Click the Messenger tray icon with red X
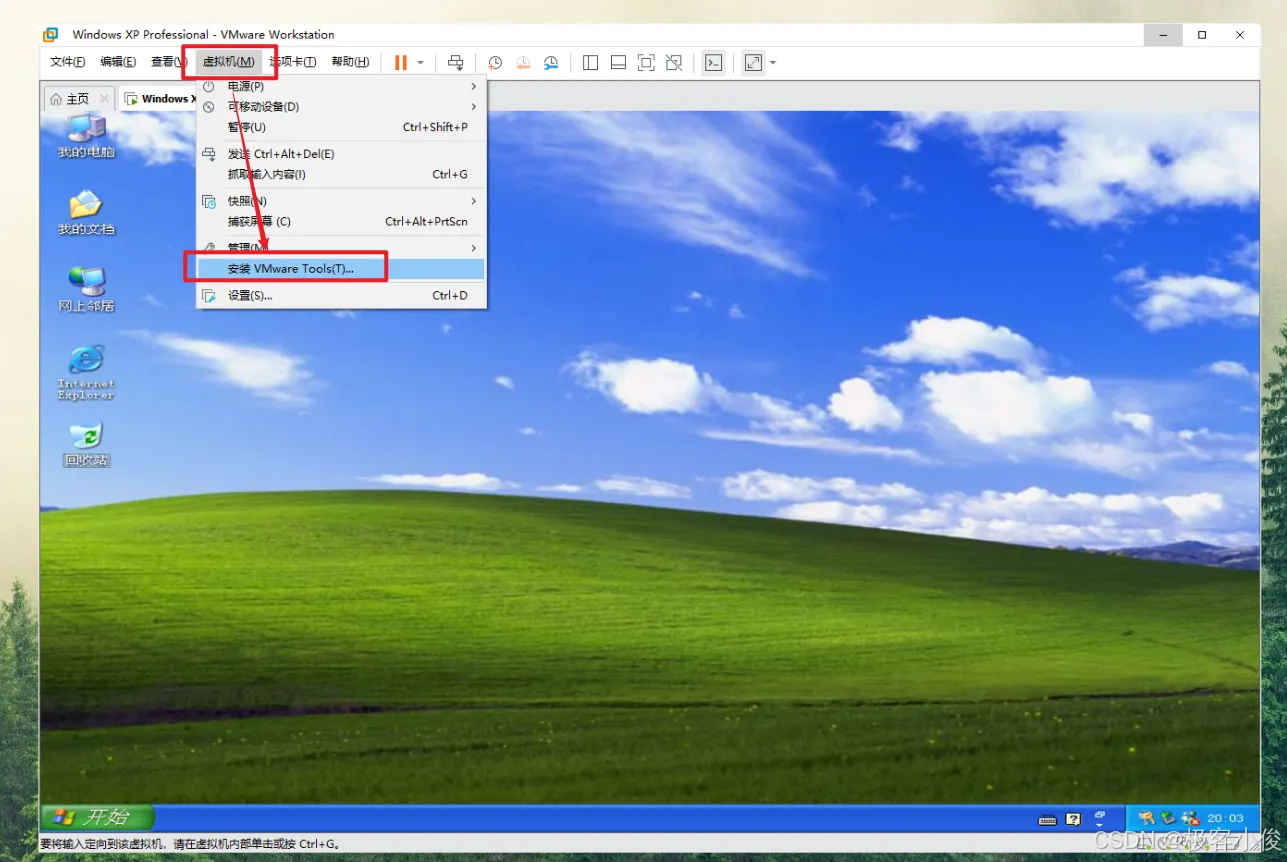Viewport: 1287px width, 862px height. tap(1189, 818)
